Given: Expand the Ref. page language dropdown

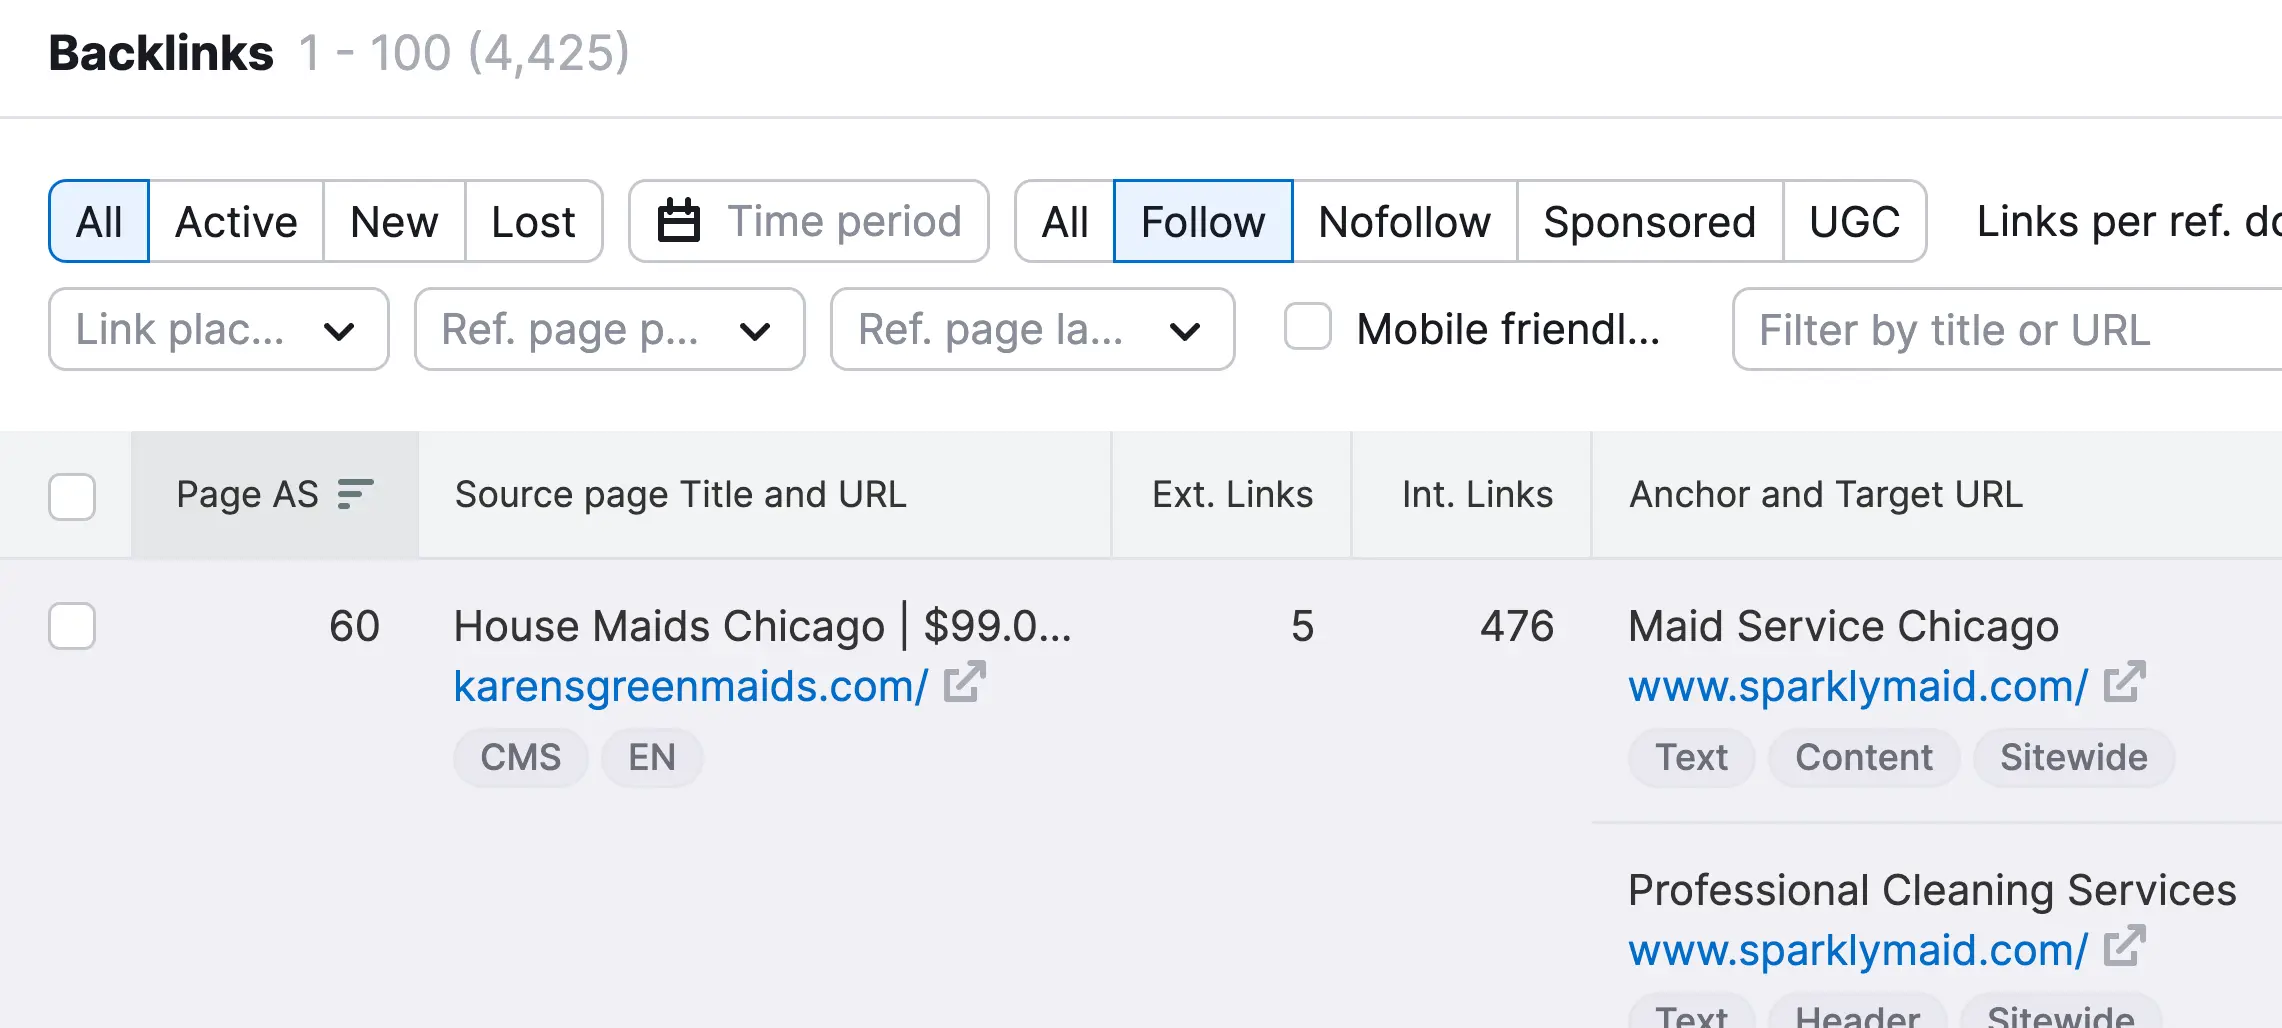Looking at the screenshot, I should click(1032, 330).
